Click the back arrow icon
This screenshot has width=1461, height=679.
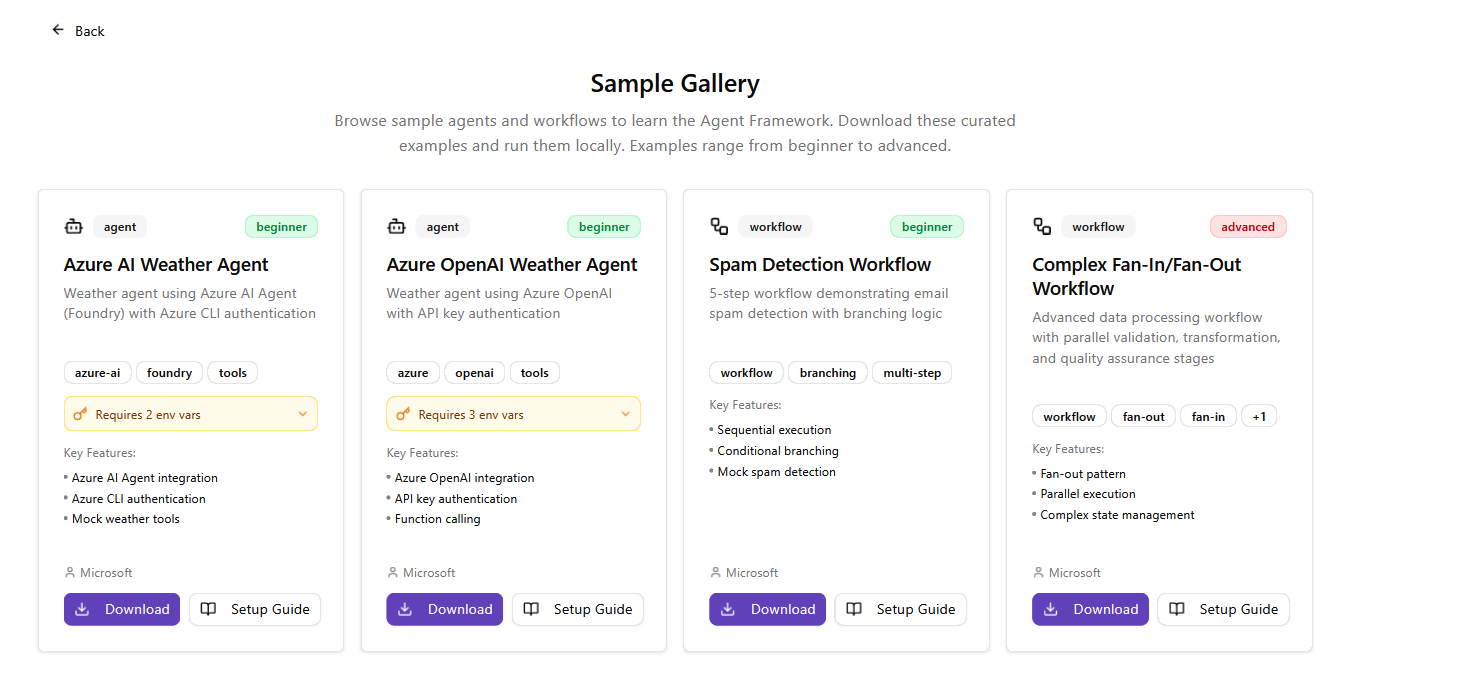click(58, 30)
